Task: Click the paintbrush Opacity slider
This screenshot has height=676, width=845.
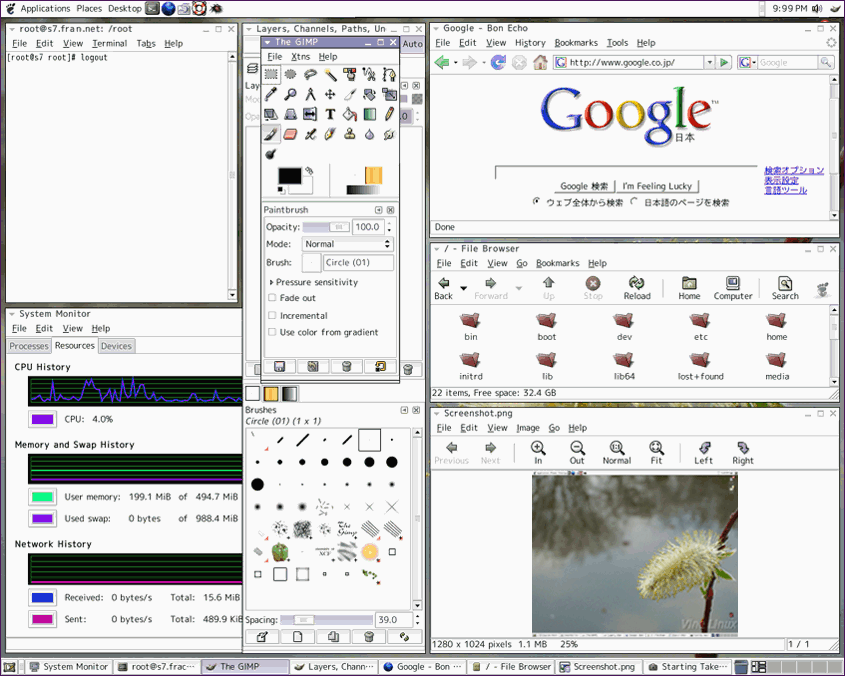Action: point(326,227)
